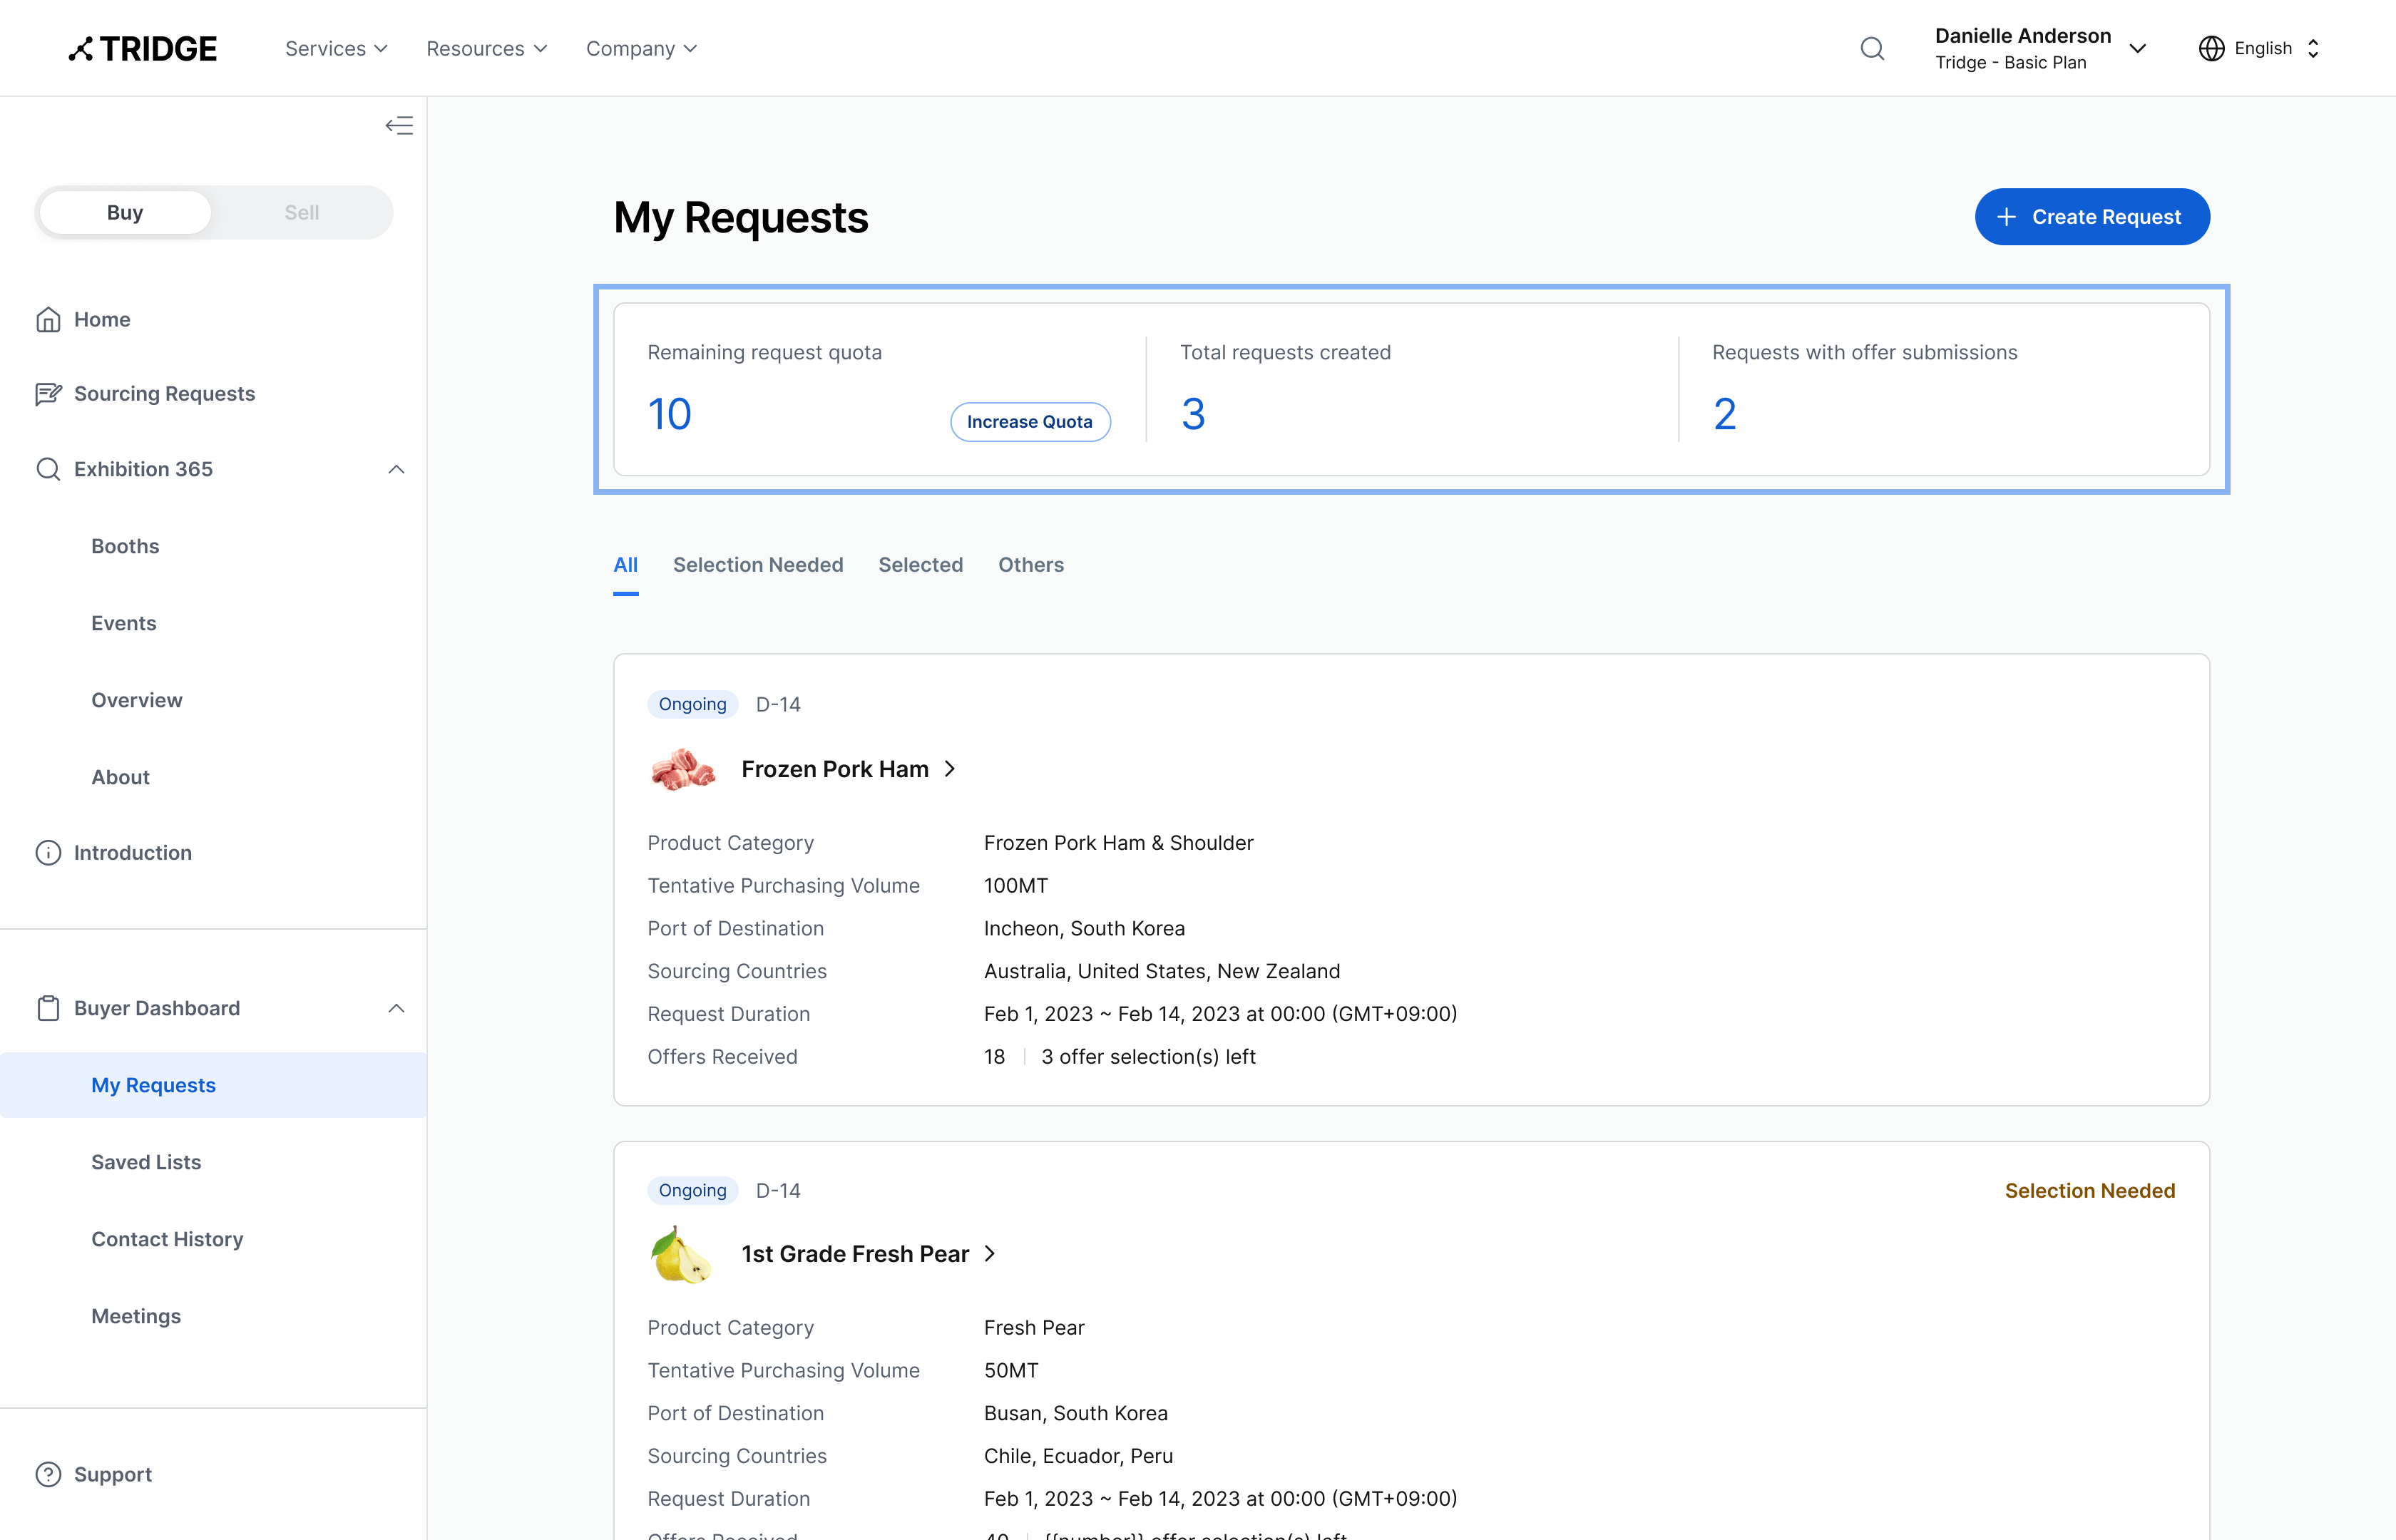Open the search magnifier icon in header

pyautogui.click(x=1872, y=48)
